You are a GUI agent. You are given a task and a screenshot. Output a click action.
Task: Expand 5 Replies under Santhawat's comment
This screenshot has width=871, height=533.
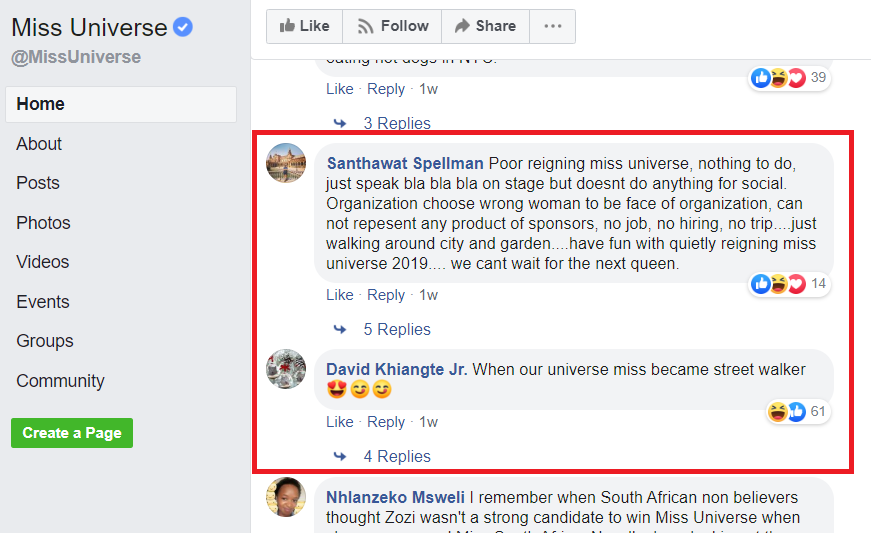coord(396,329)
